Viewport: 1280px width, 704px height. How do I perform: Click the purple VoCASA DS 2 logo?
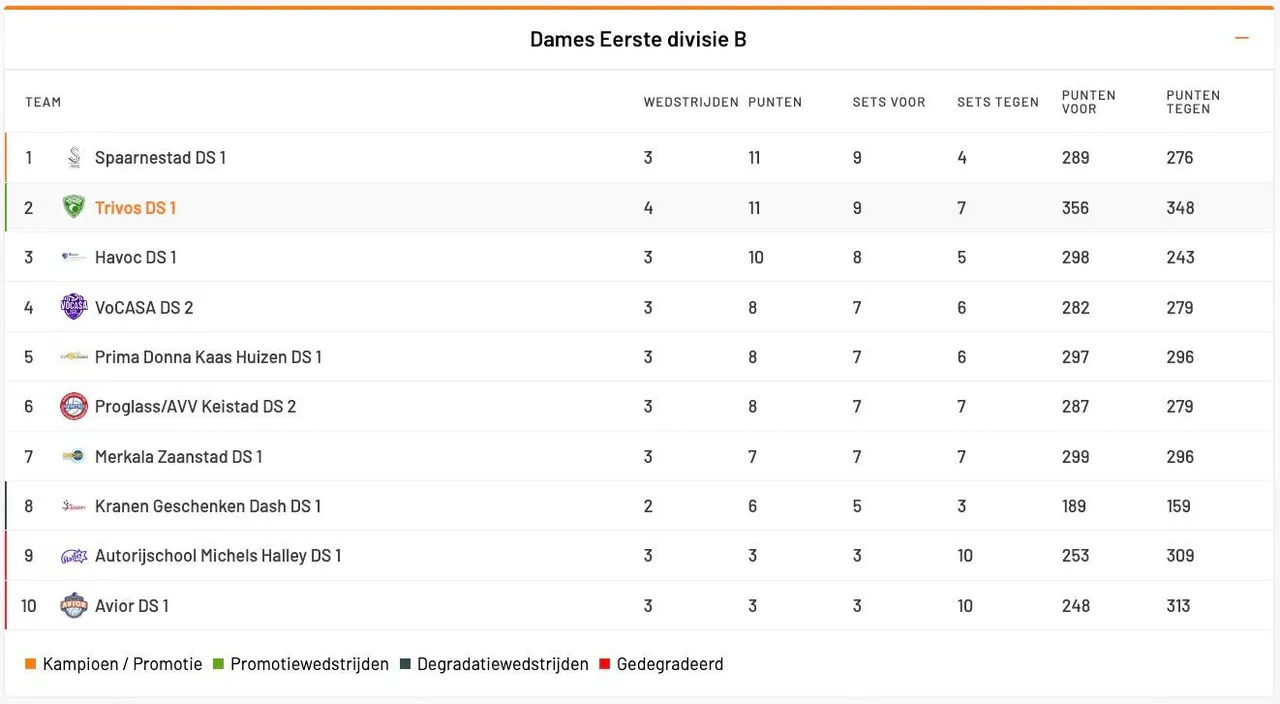74,307
